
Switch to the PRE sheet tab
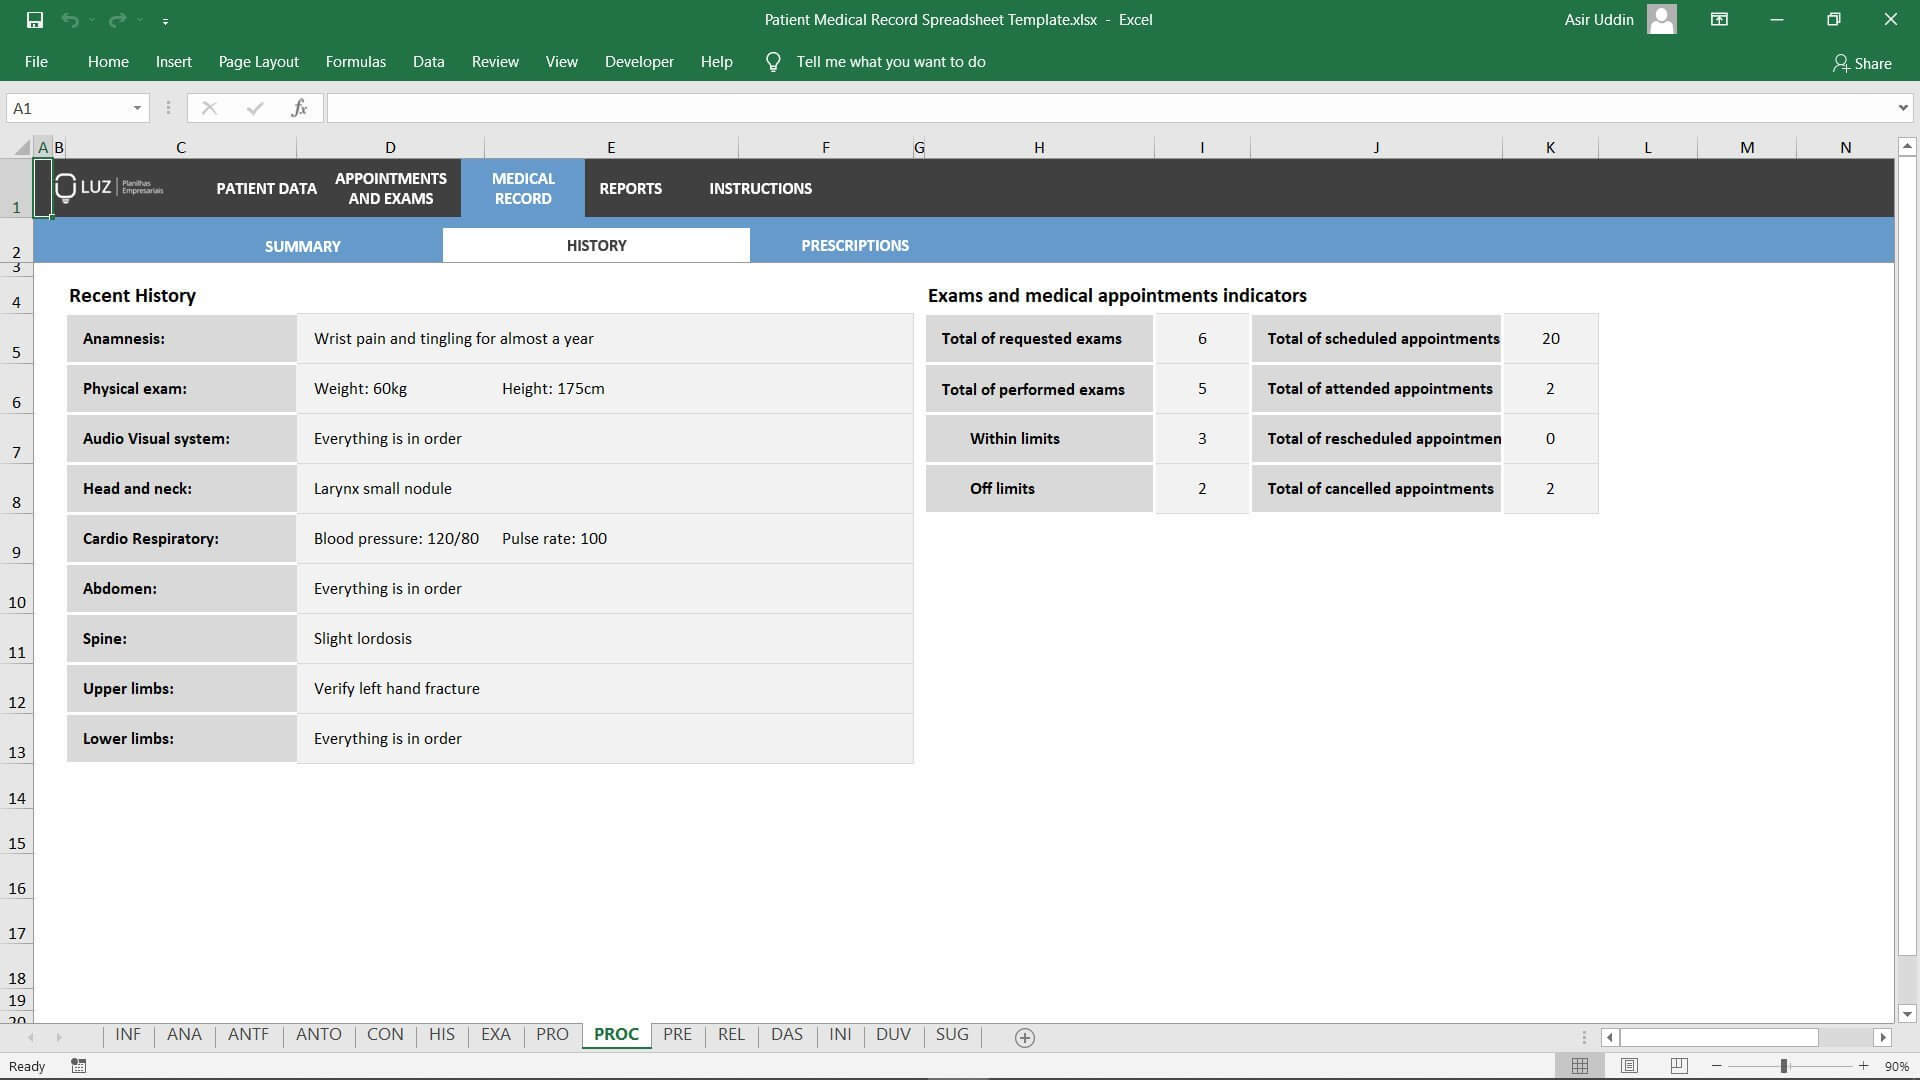tap(677, 1035)
